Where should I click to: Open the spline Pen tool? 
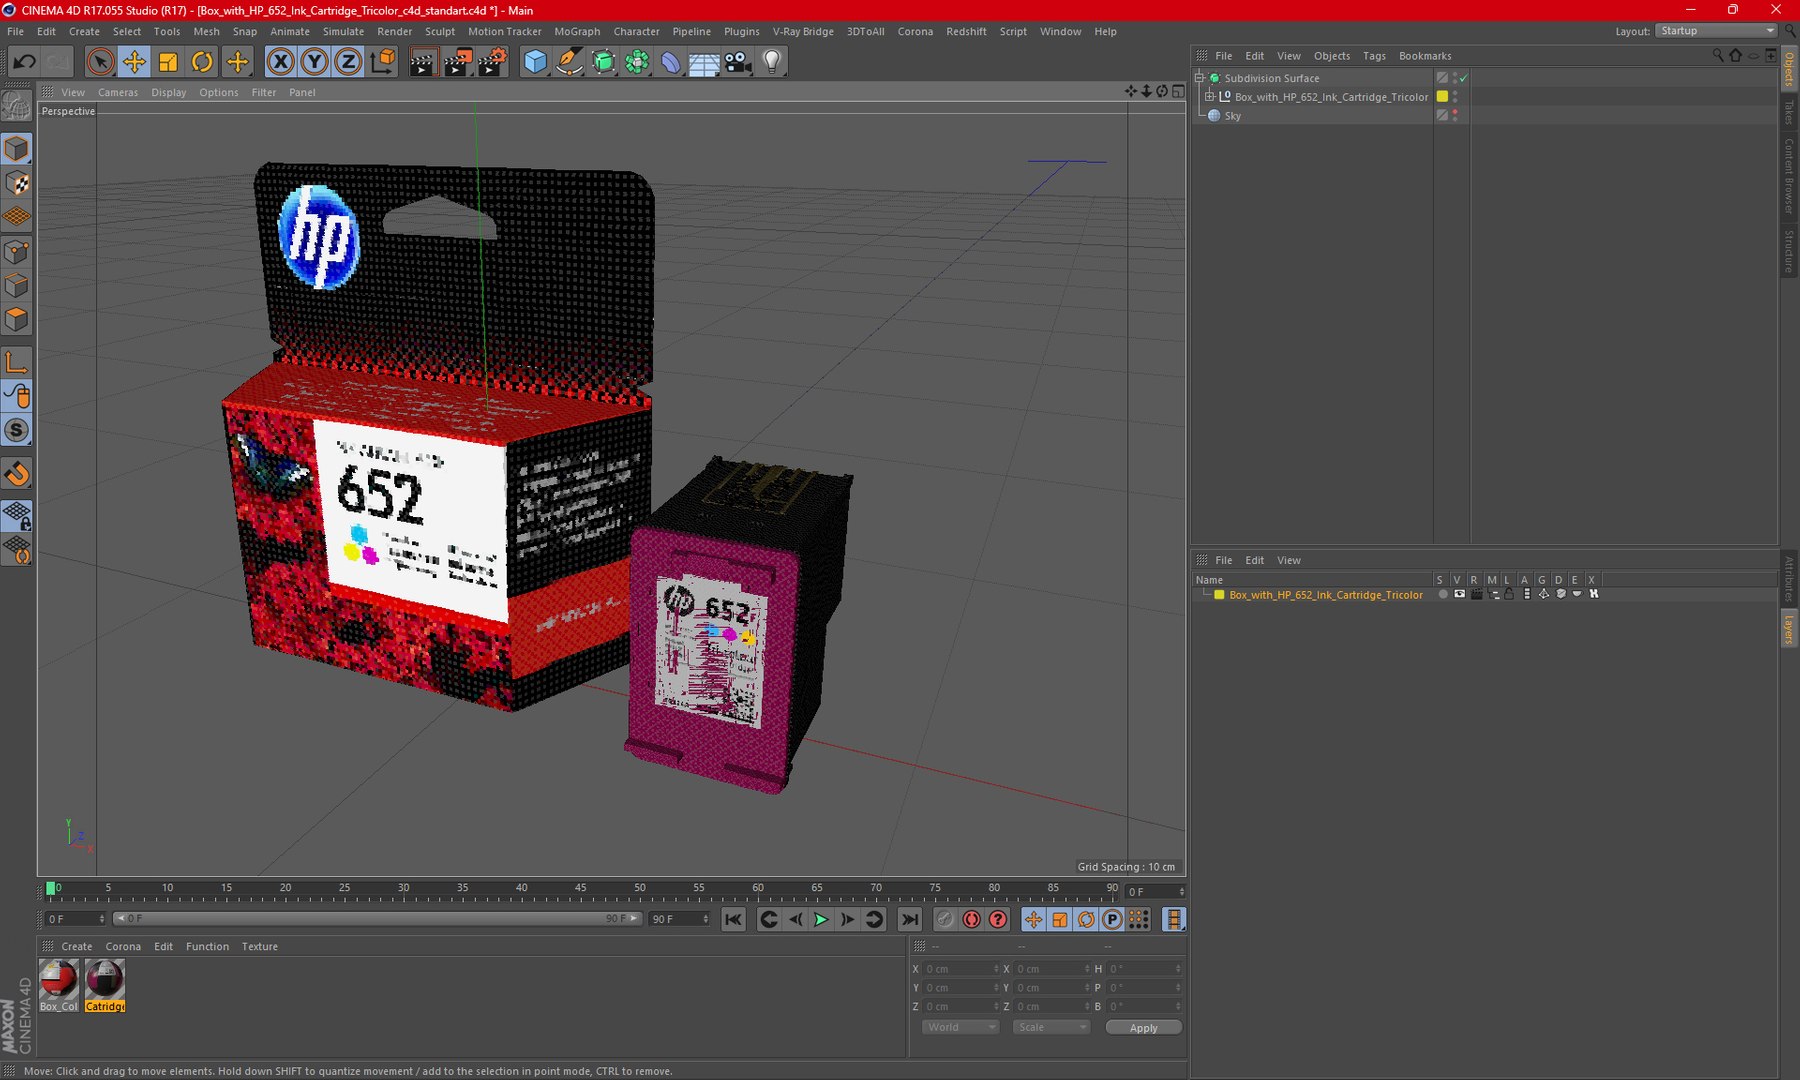coord(569,62)
